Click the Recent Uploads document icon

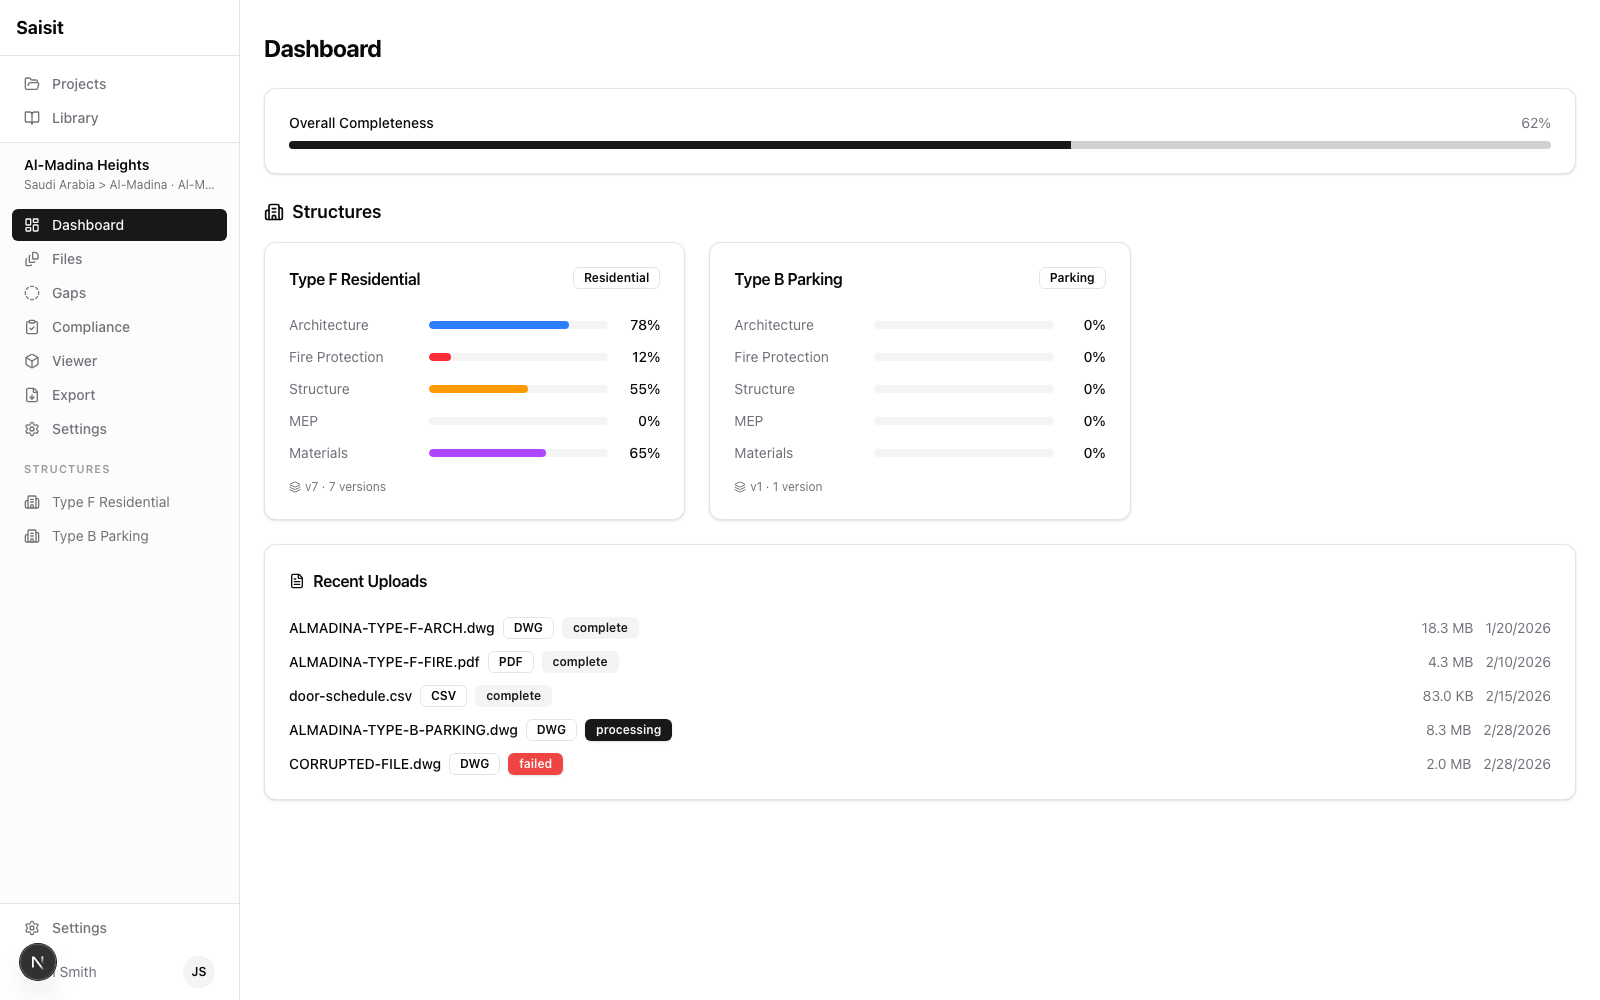297,581
